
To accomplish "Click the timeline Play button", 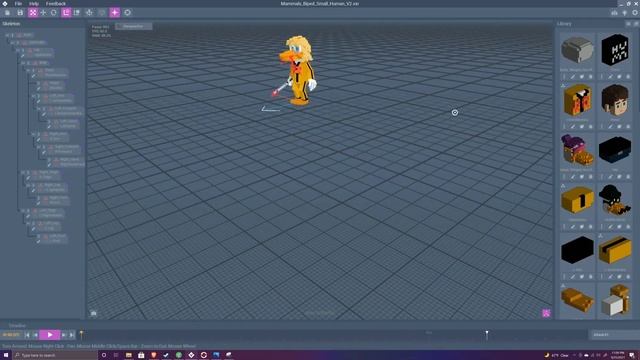I will [50, 335].
